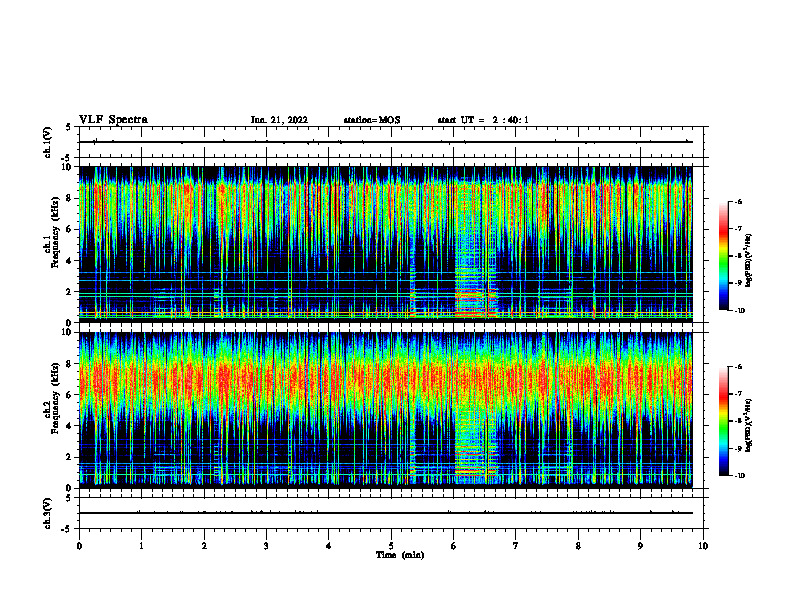Click the ch.1 colorbar "log(PSD)(V²/Hz)" label

(x=749, y=260)
